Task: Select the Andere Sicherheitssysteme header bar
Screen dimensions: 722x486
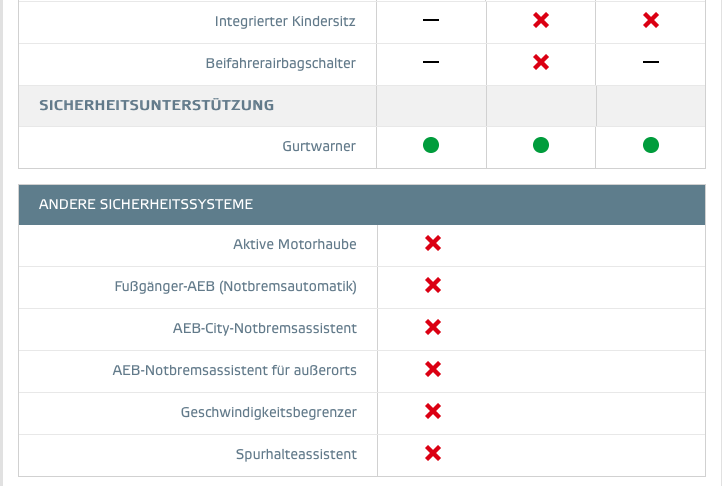Action: point(362,205)
